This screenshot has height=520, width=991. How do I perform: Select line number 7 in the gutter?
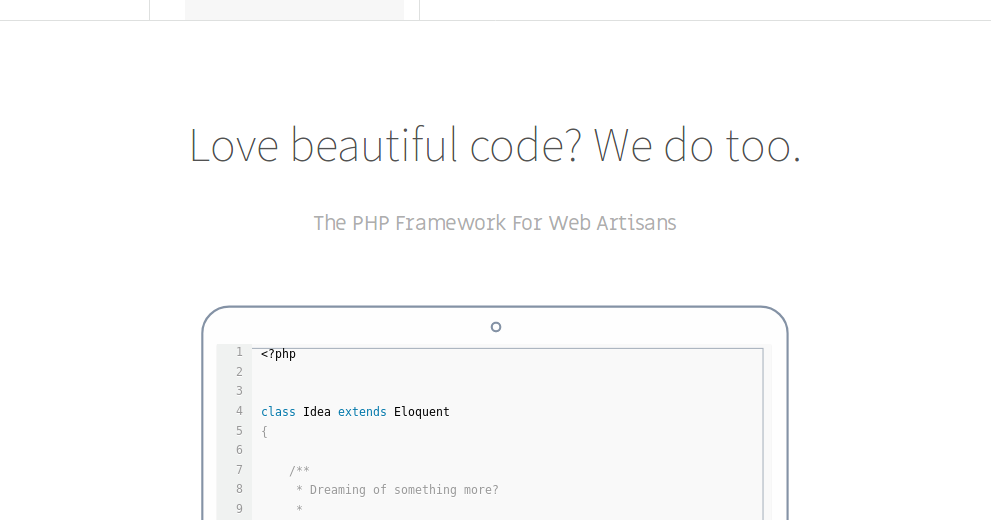pyautogui.click(x=239, y=470)
